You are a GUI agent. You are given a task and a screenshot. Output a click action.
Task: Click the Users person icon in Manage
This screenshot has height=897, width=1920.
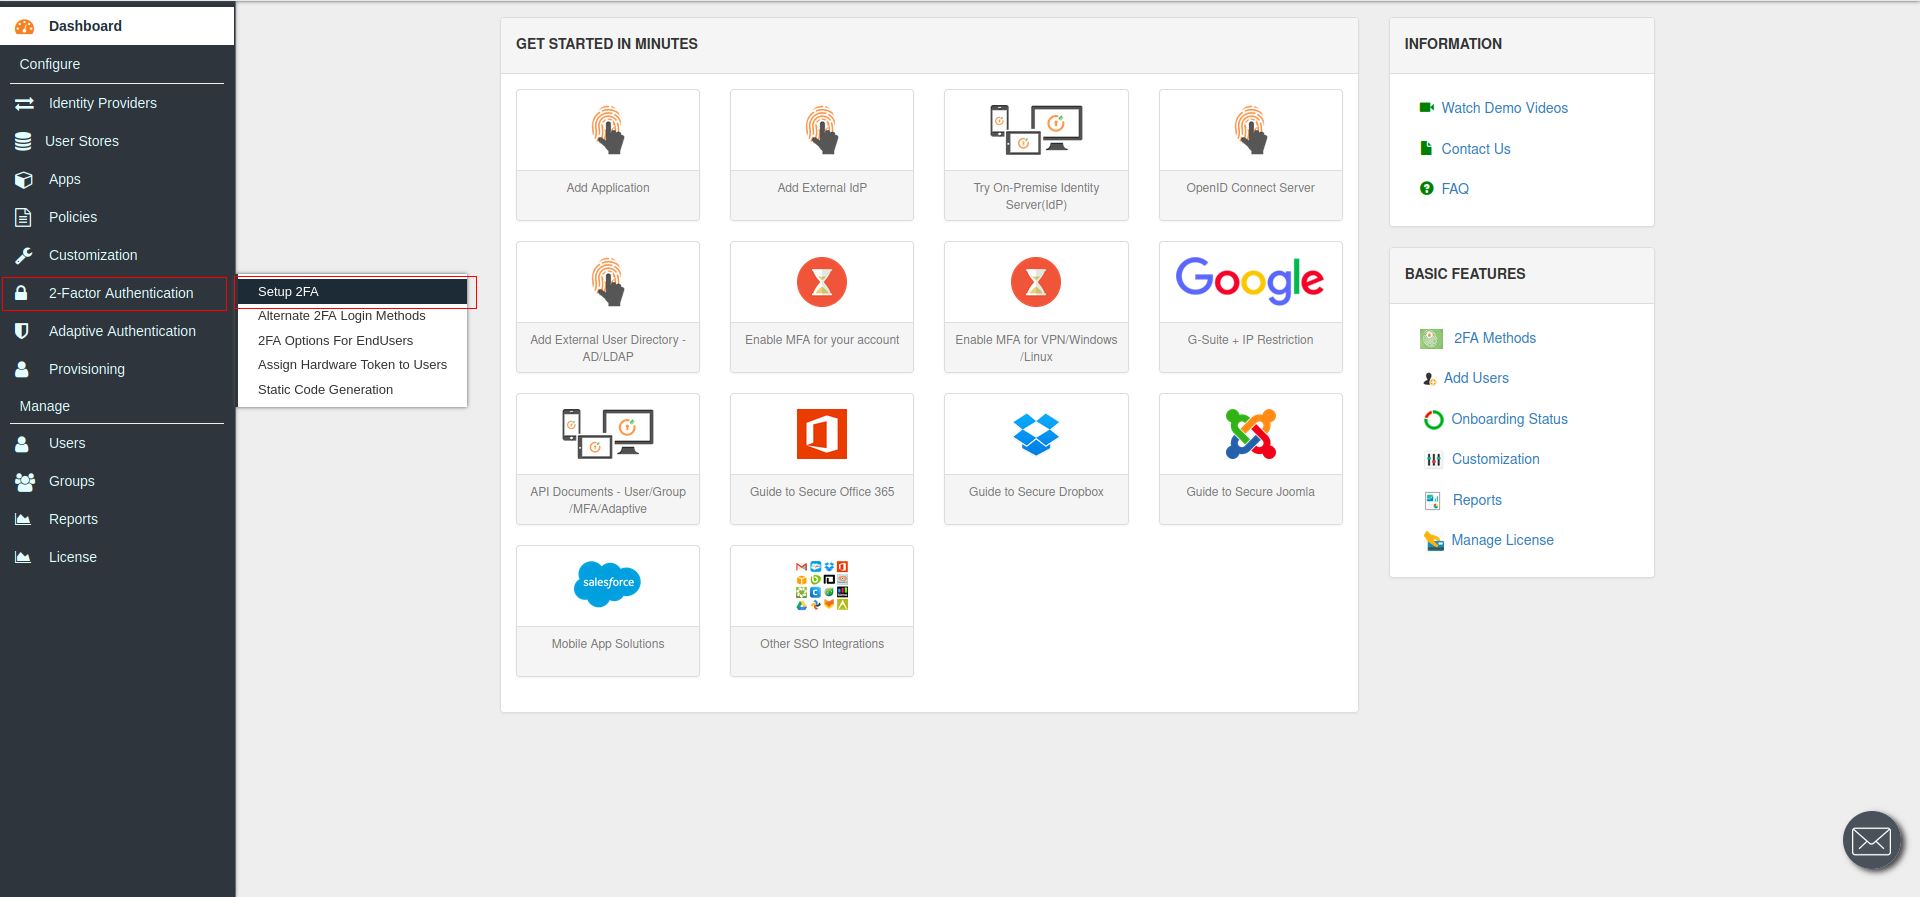pyautogui.click(x=22, y=443)
